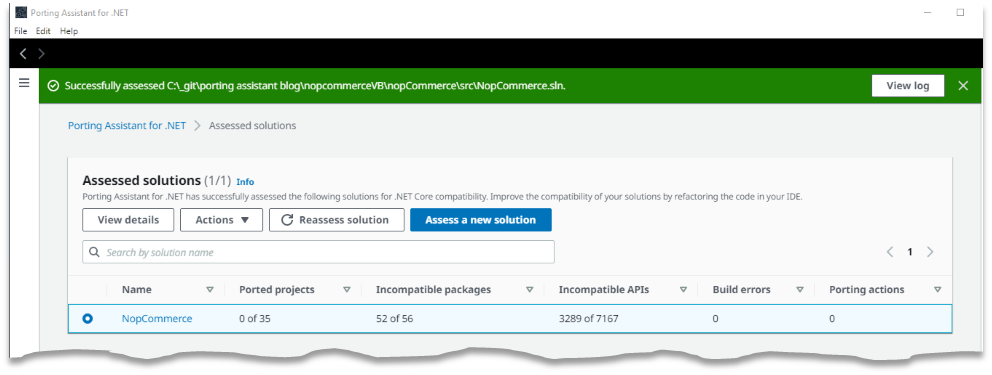The width and height of the screenshot is (992, 375).
Task: Click the Assessed solutions breadcrumb text
Action: tap(252, 125)
